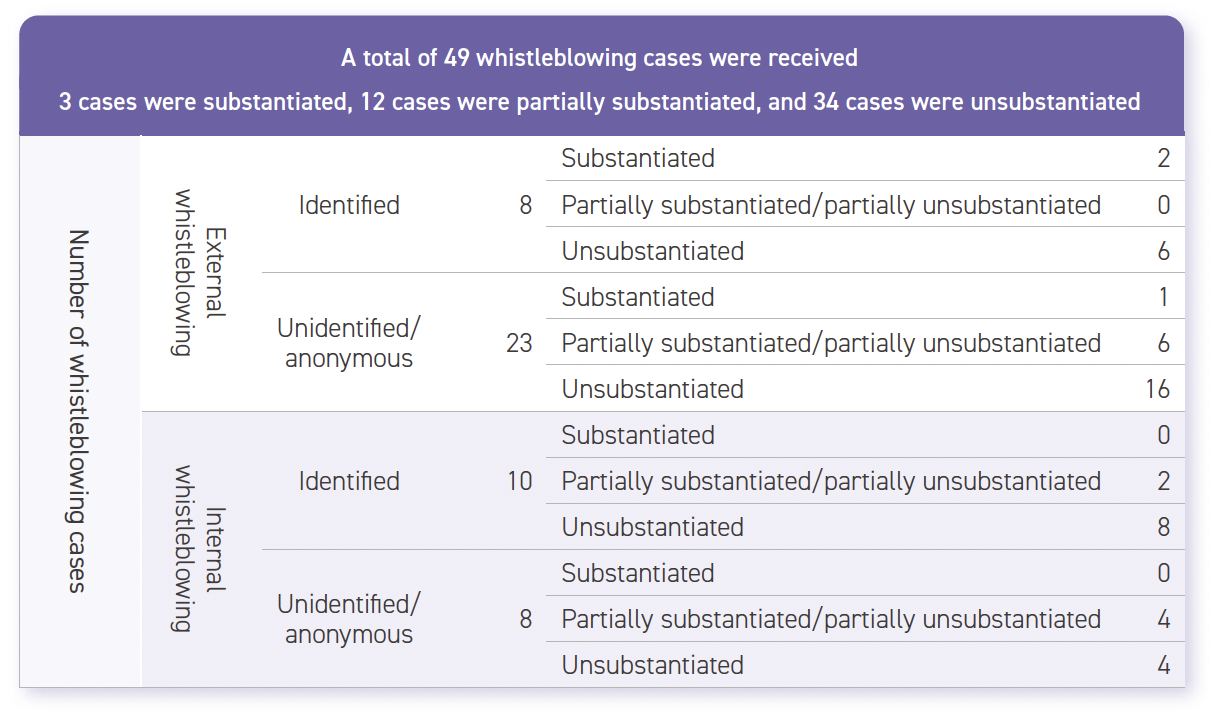The image size is (1210, 714).
Task: Click the Partially substantiated row with value 2
Action: pyautogui.click(x=866, y=481)
